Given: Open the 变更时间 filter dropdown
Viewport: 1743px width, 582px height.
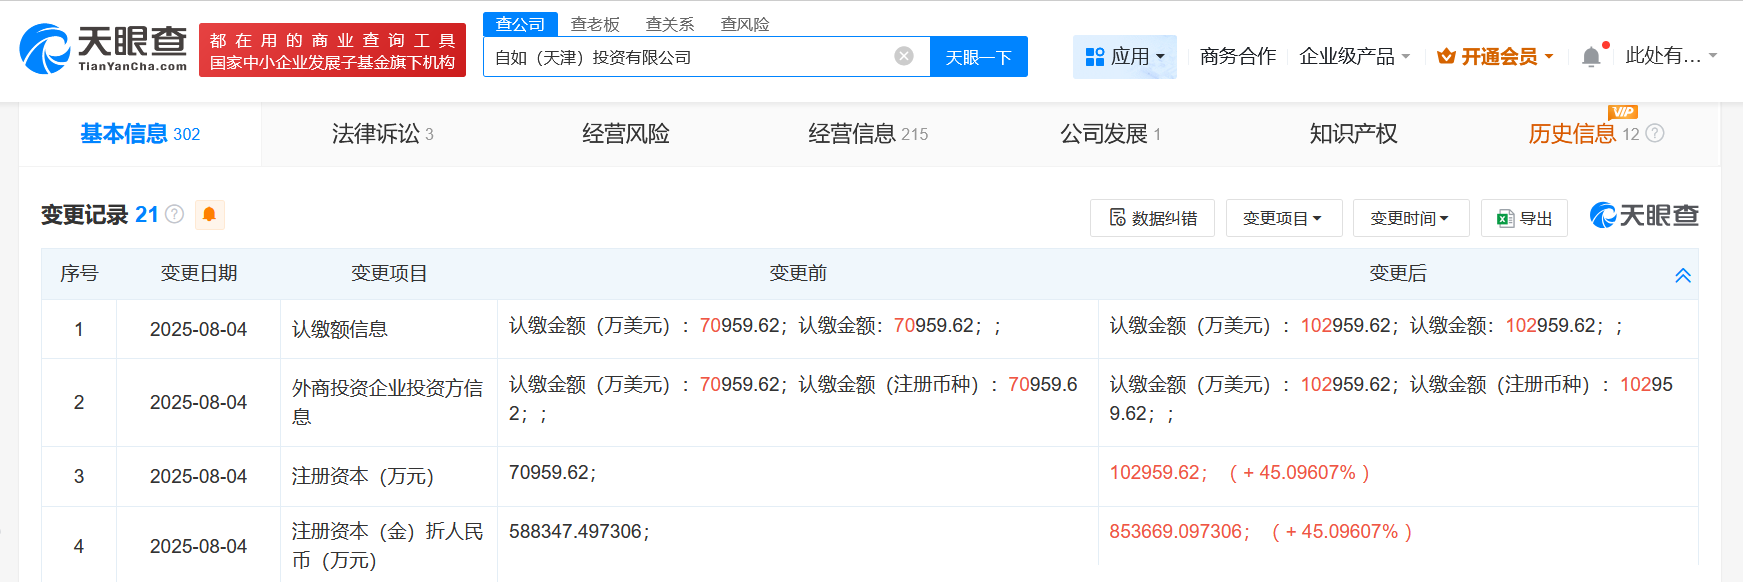Looking at the screenshot, I should click(x=1410, y=218).
